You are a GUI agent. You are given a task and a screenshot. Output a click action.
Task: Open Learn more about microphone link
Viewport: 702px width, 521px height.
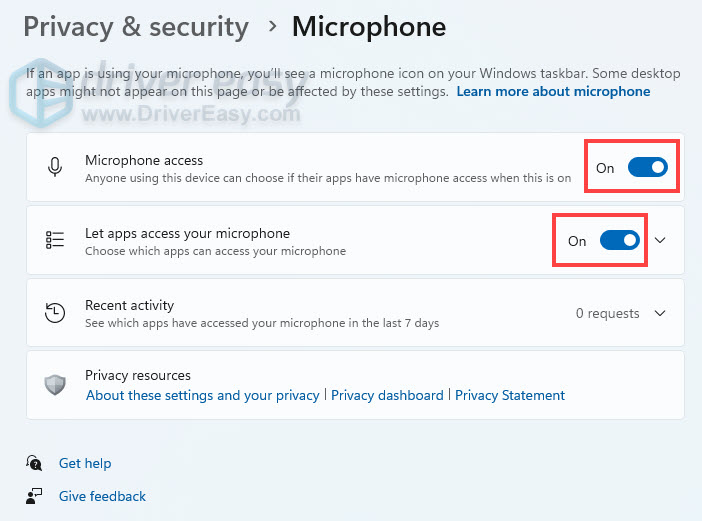(553, 91)
